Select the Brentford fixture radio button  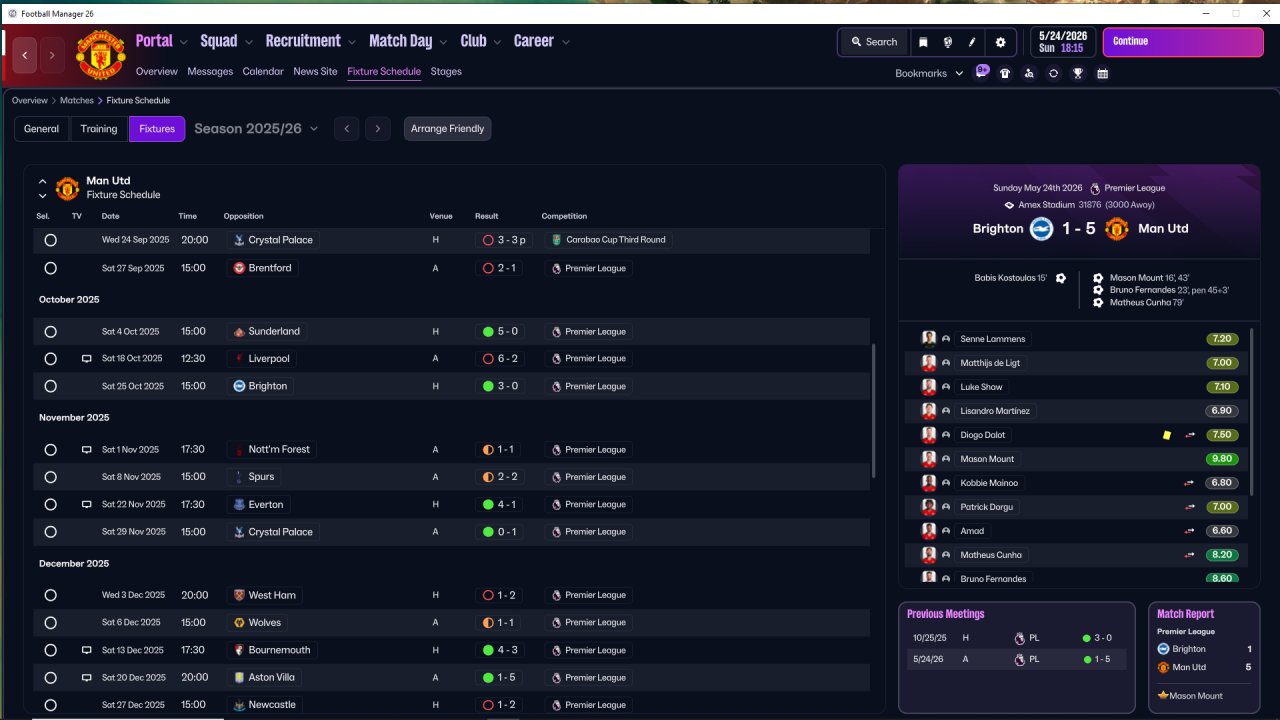(50, 268)
